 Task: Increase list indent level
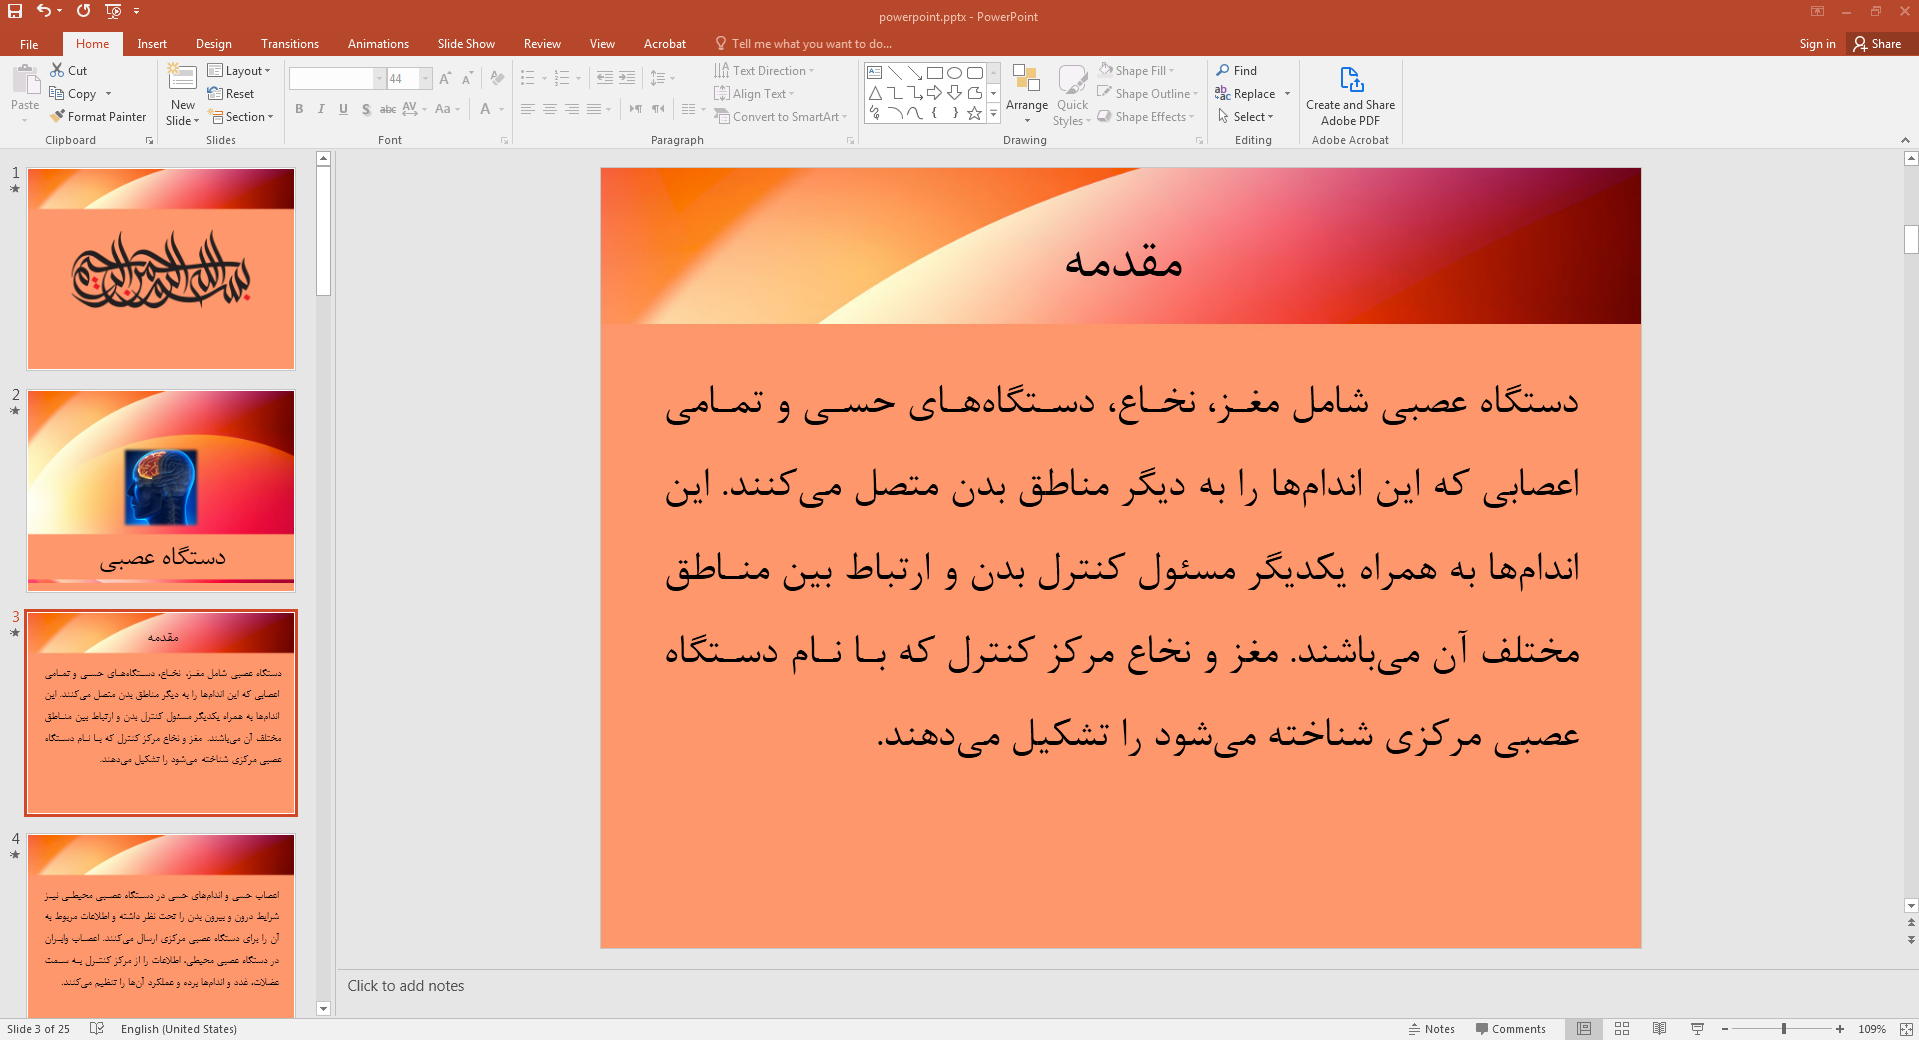(x=627, y=78)
